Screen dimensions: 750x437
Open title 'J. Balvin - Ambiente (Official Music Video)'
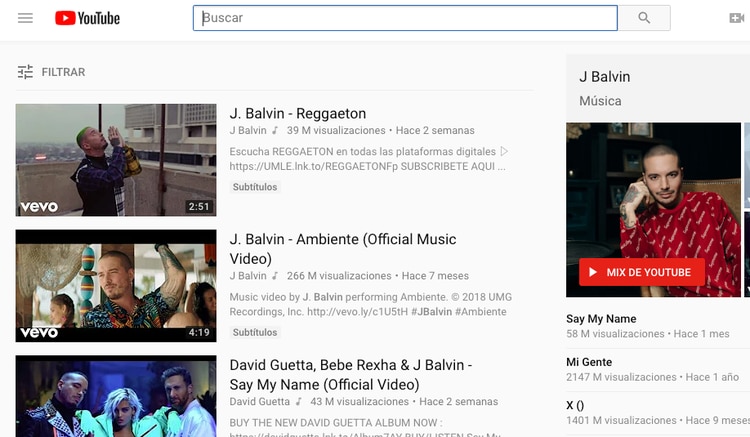[x=343, y=249]
